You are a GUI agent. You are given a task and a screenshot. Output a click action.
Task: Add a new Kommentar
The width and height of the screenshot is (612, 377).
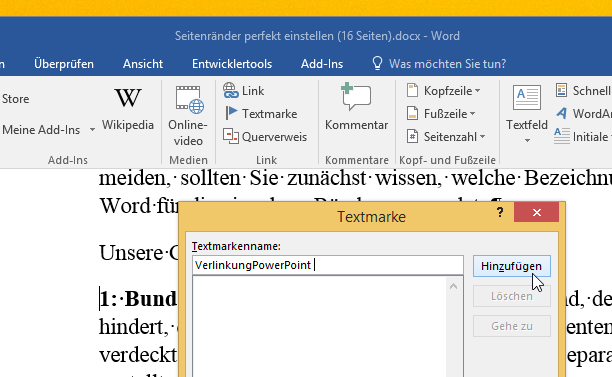point(356,107)
